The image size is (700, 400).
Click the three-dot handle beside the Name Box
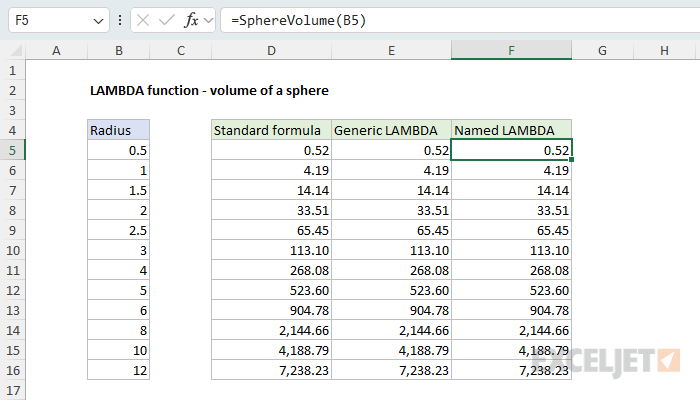point(120,20)
